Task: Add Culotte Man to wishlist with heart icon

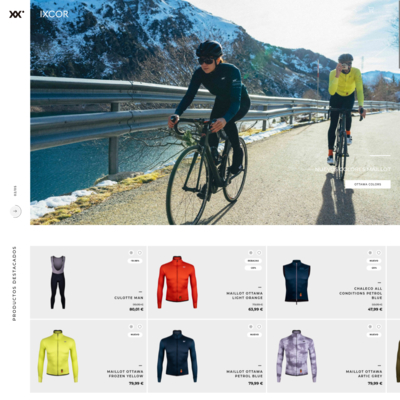Action: click(140, 253)
